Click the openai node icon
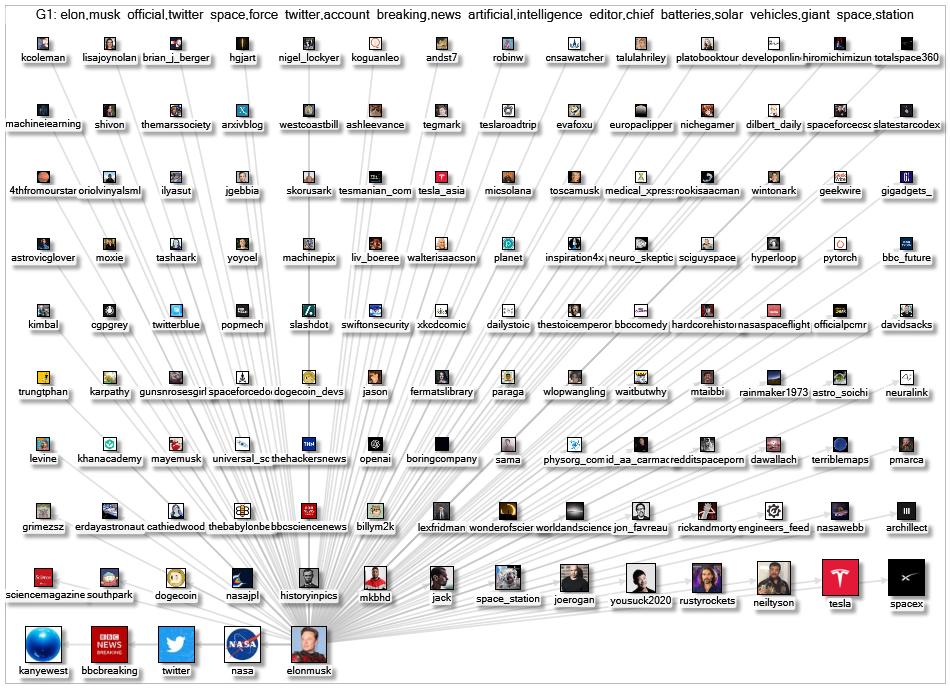Image resolution: width=950 pixels, height=688 pixels. click(375, 443)
